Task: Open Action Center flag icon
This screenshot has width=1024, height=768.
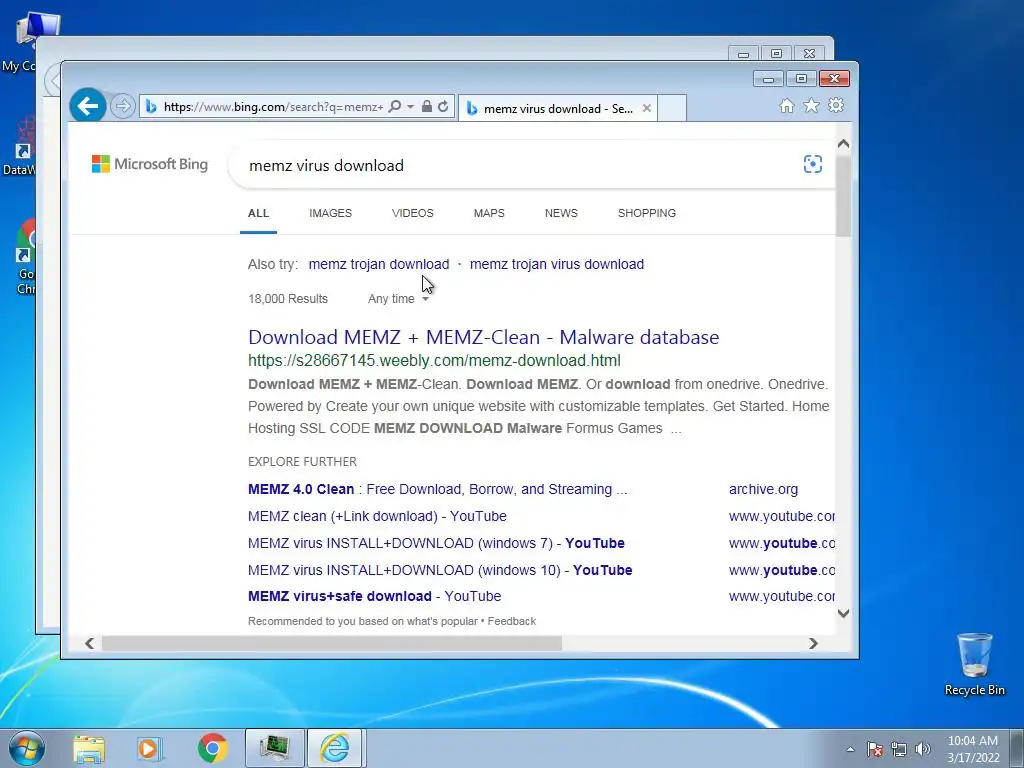Action: pos(874,749)
